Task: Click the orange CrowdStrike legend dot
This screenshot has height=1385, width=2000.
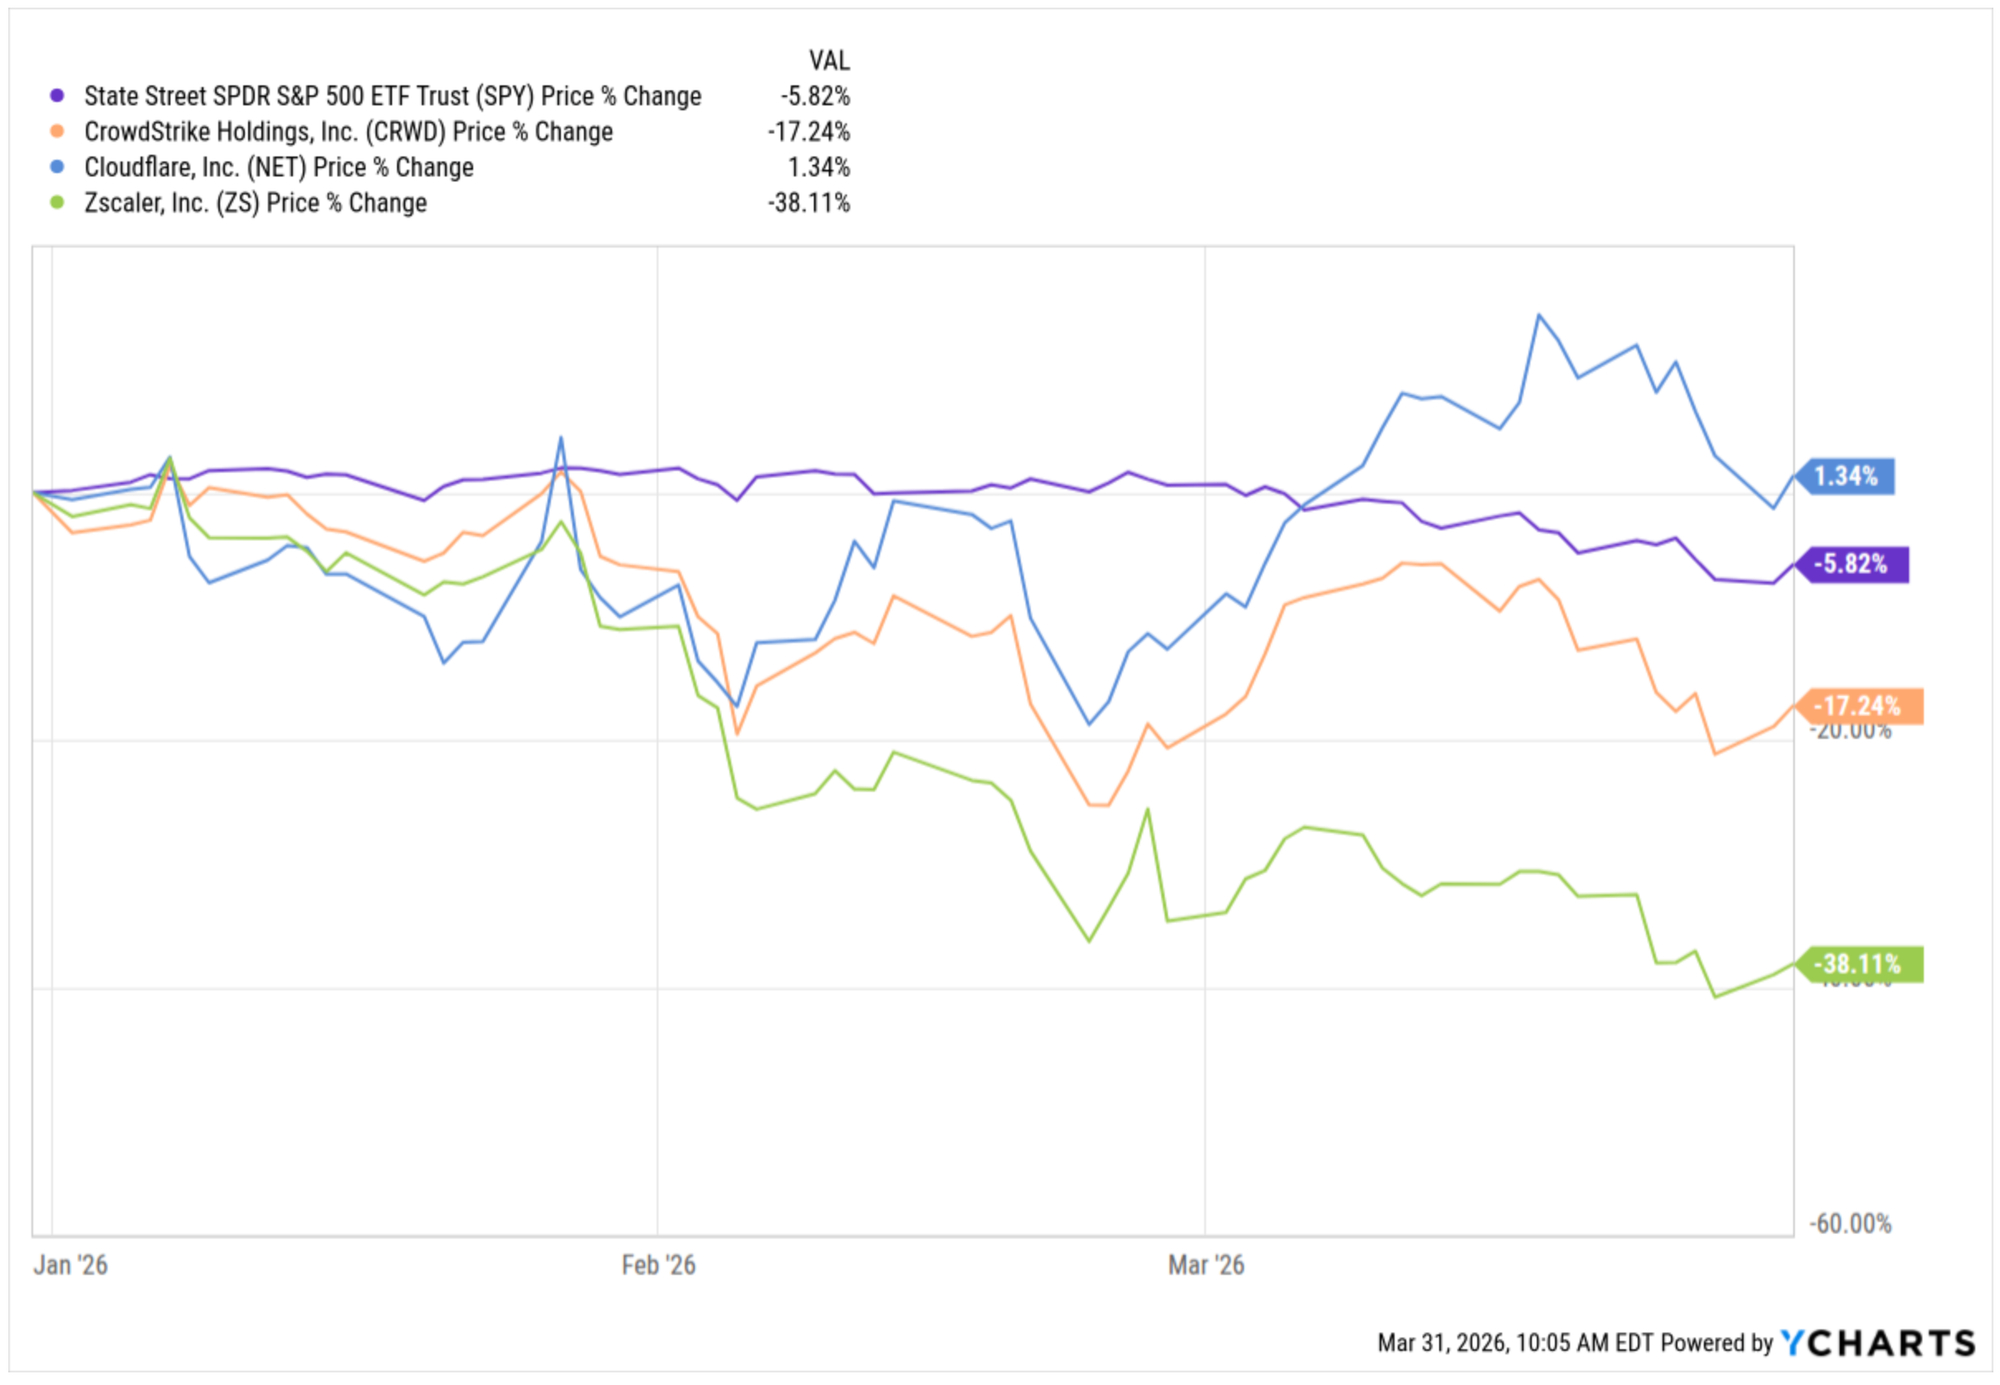Action: [57, 131]
